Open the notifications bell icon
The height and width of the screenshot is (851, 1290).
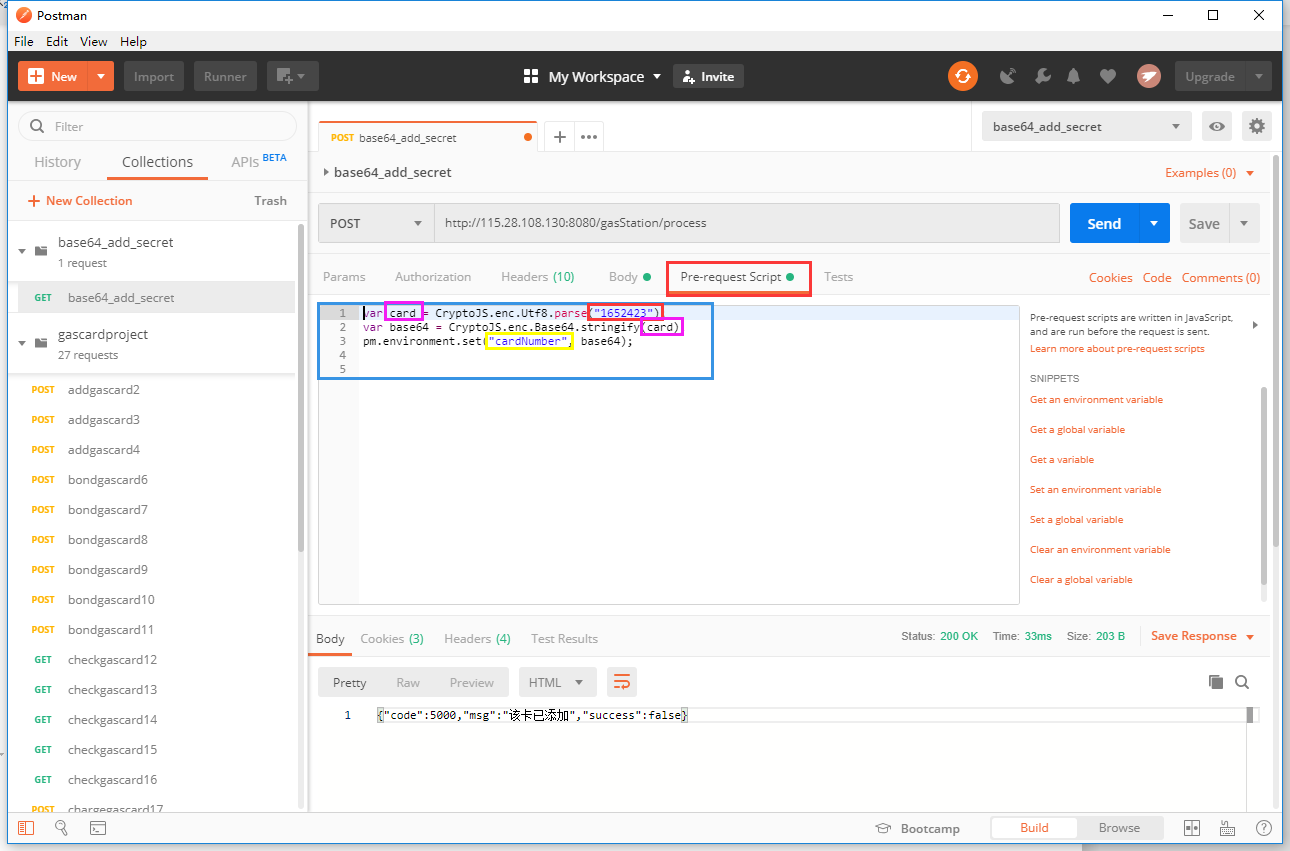1072,76
